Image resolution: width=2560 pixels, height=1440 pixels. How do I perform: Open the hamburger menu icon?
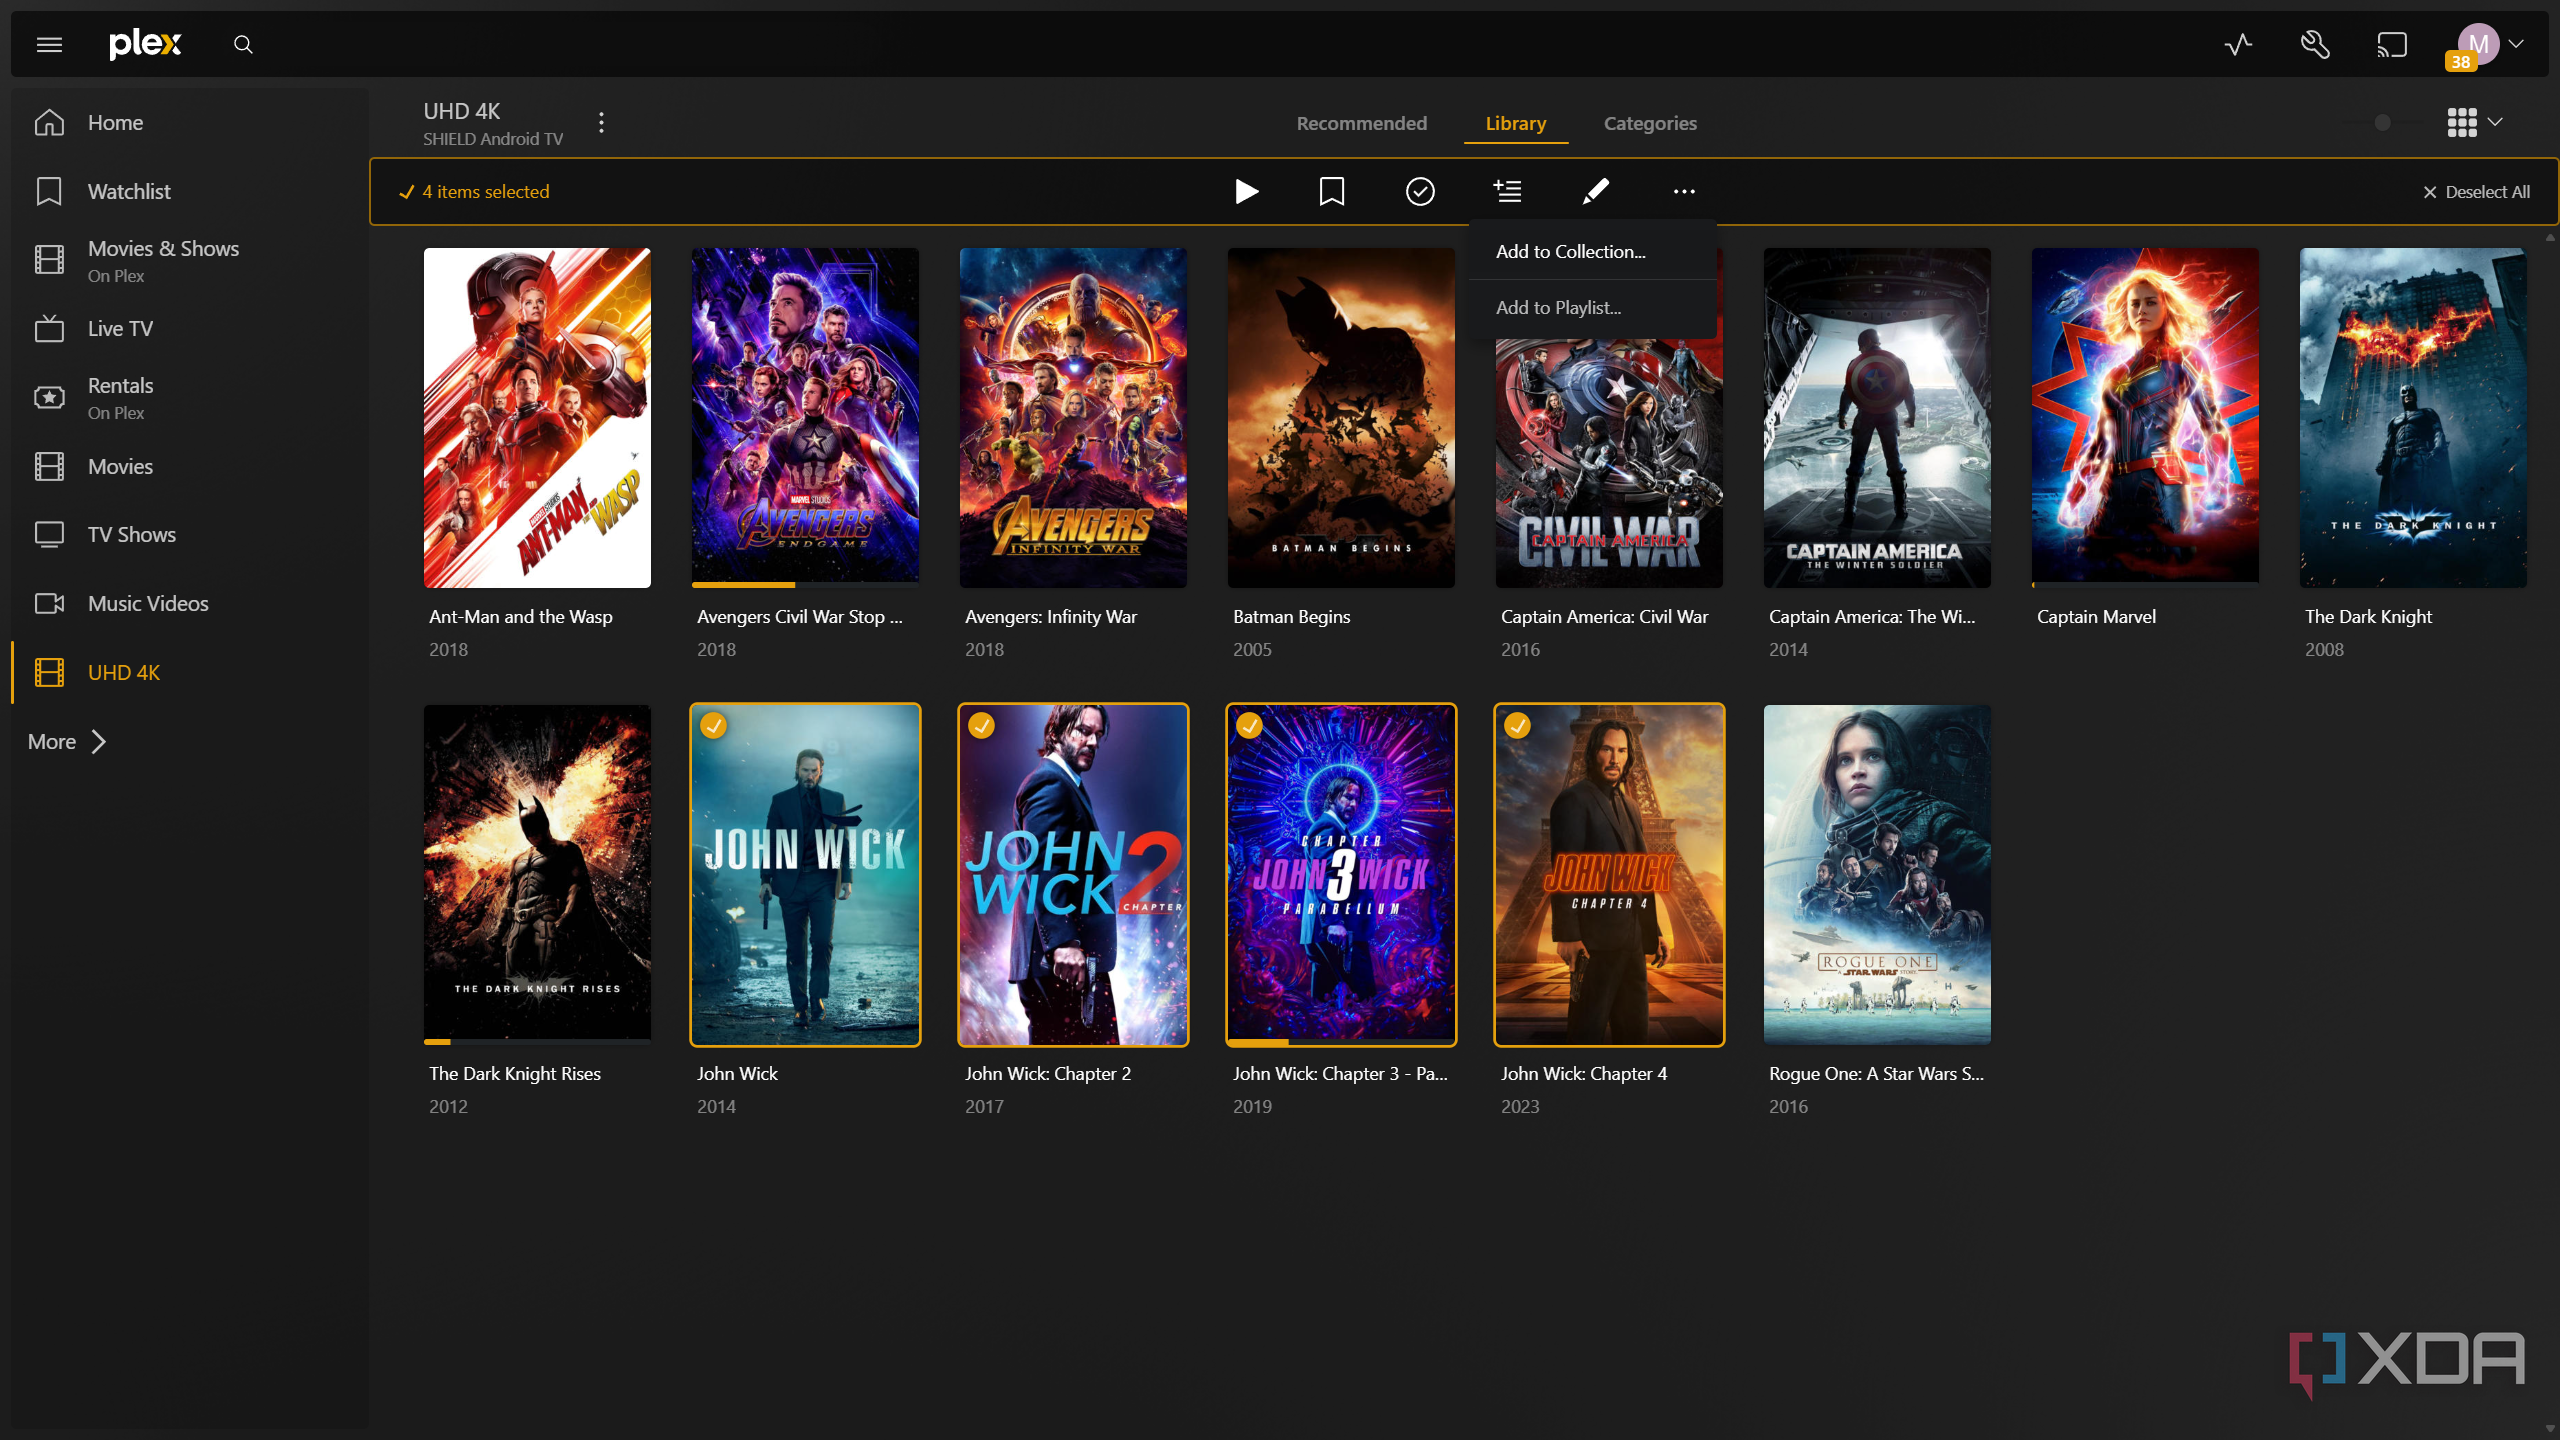click(49, 44)
